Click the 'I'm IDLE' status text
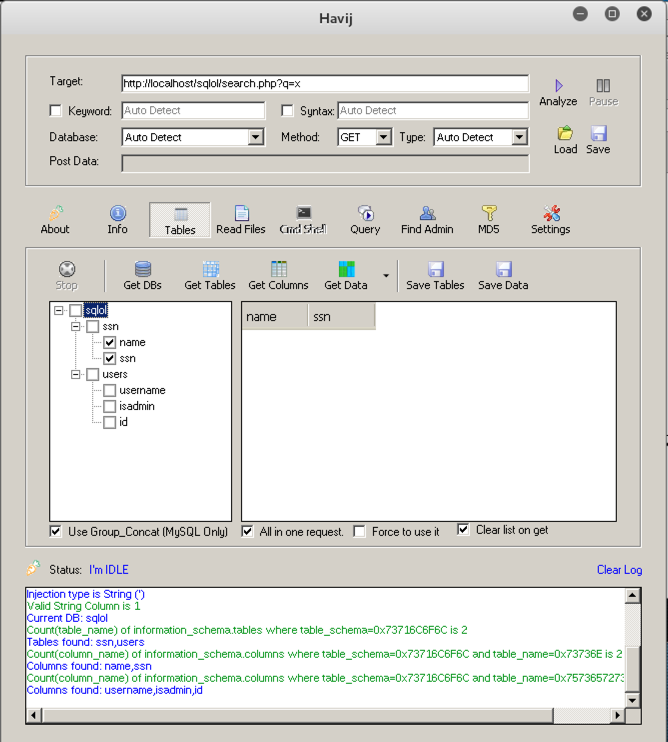Viewport: 668px width, 742px height. coord(109,570)
